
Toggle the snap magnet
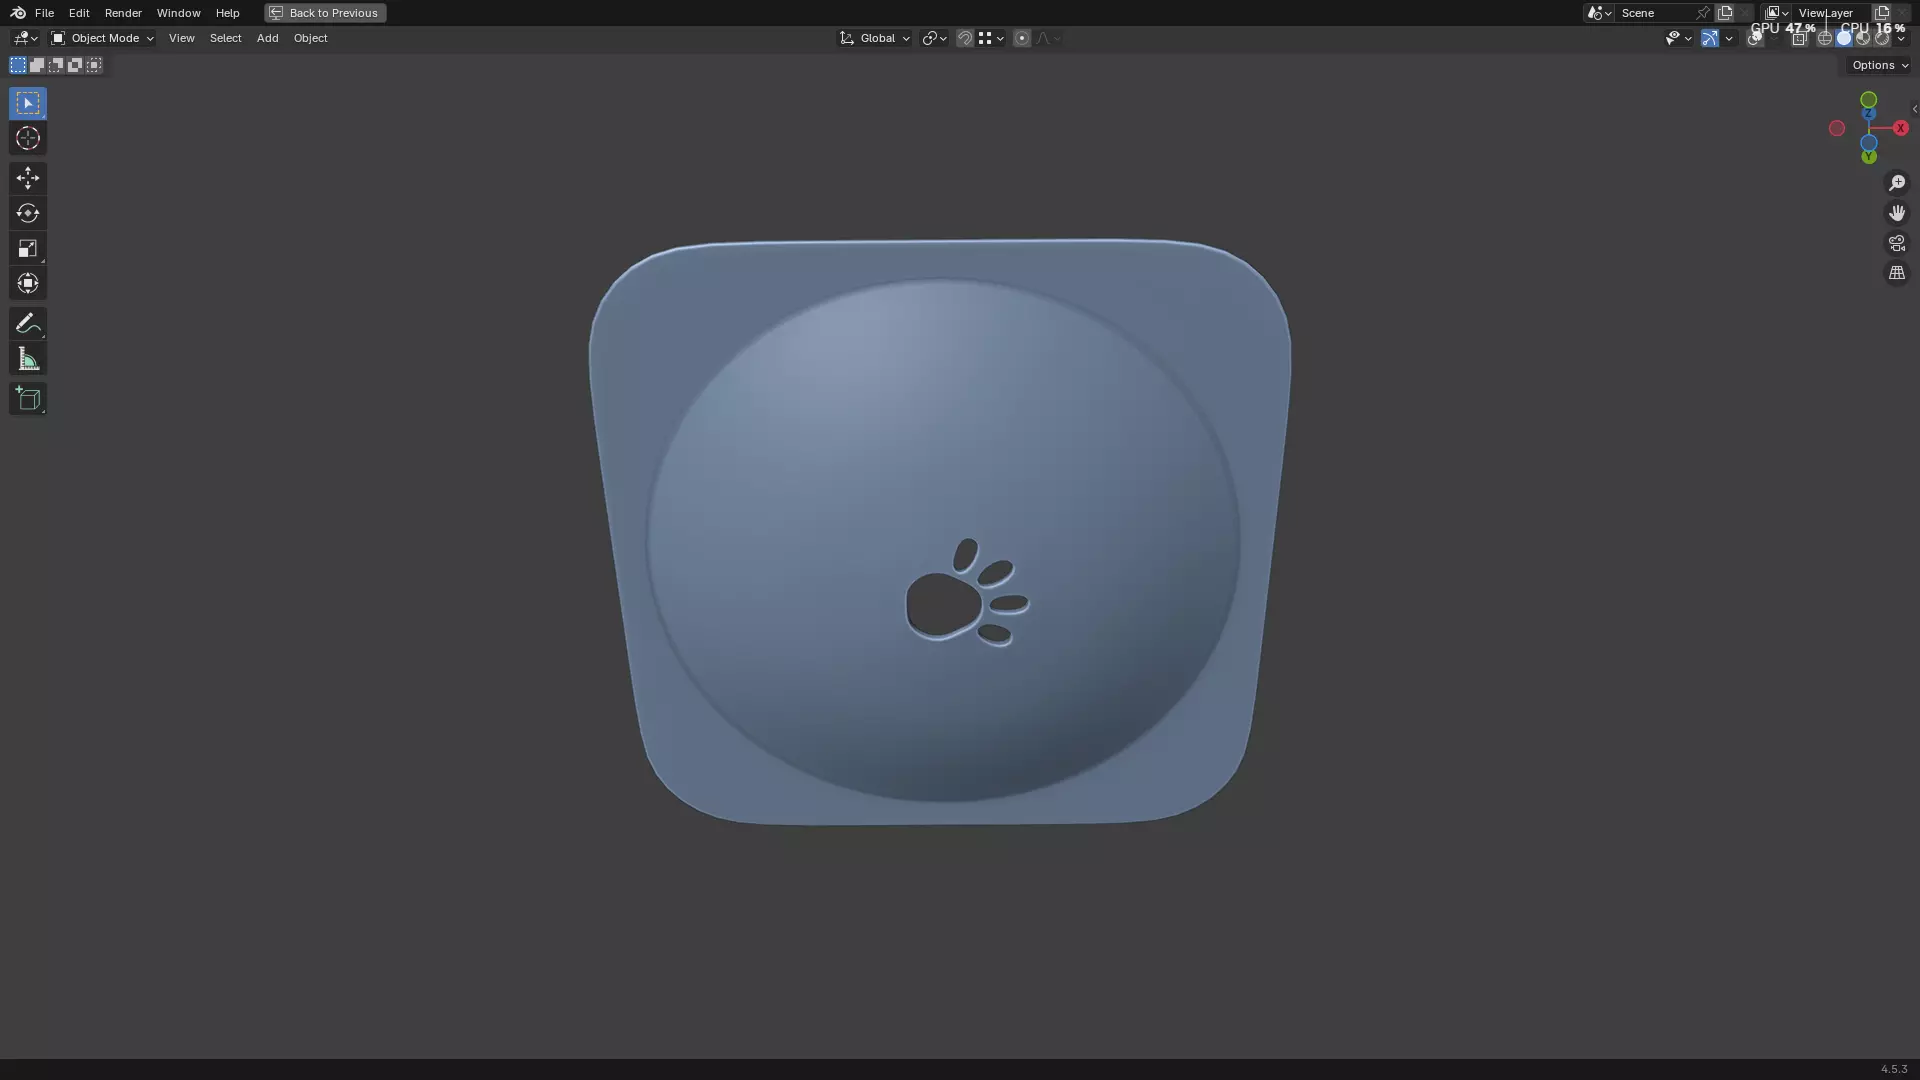[965, 38]
